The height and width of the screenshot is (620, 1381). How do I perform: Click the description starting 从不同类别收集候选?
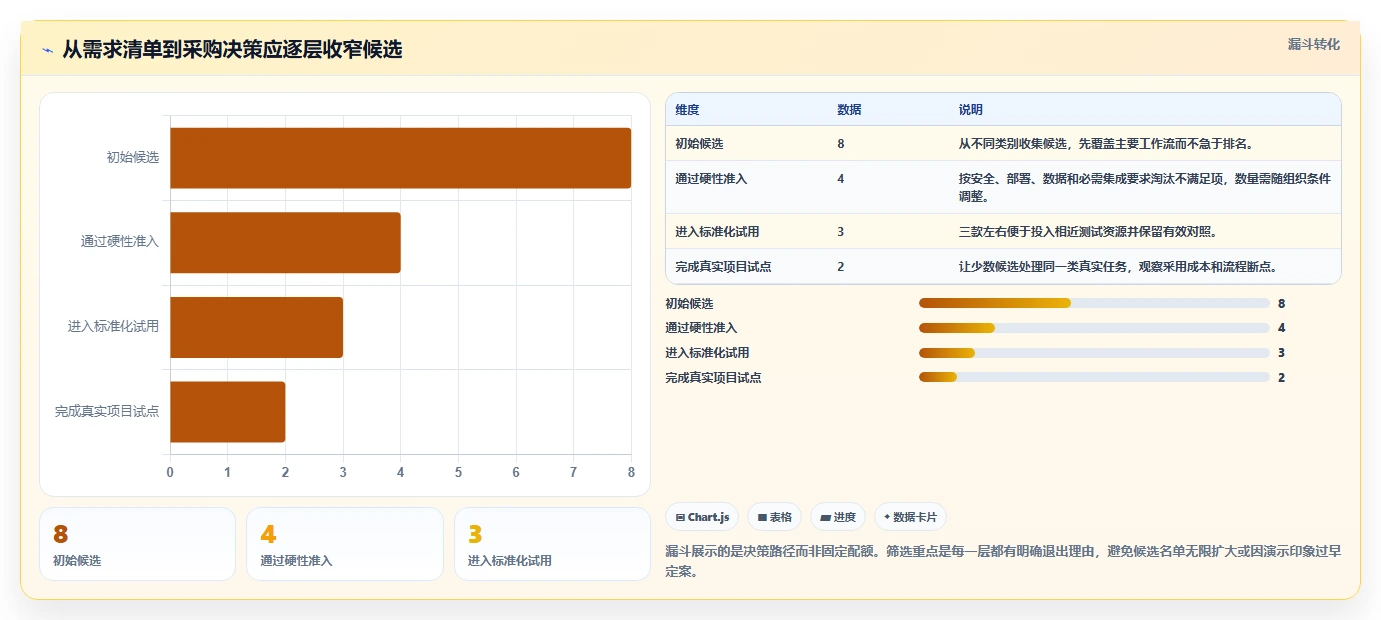1106,144
